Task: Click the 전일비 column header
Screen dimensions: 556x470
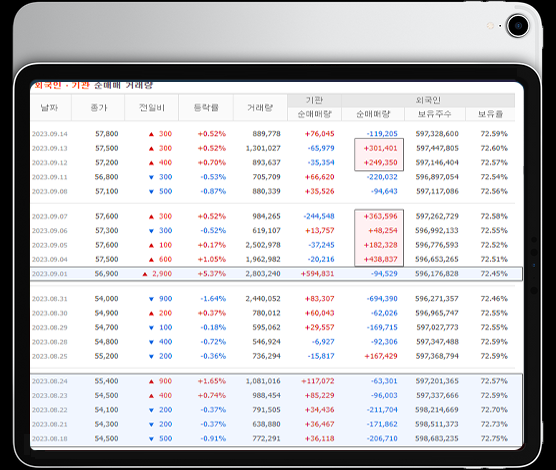Action: coord(152,107)
